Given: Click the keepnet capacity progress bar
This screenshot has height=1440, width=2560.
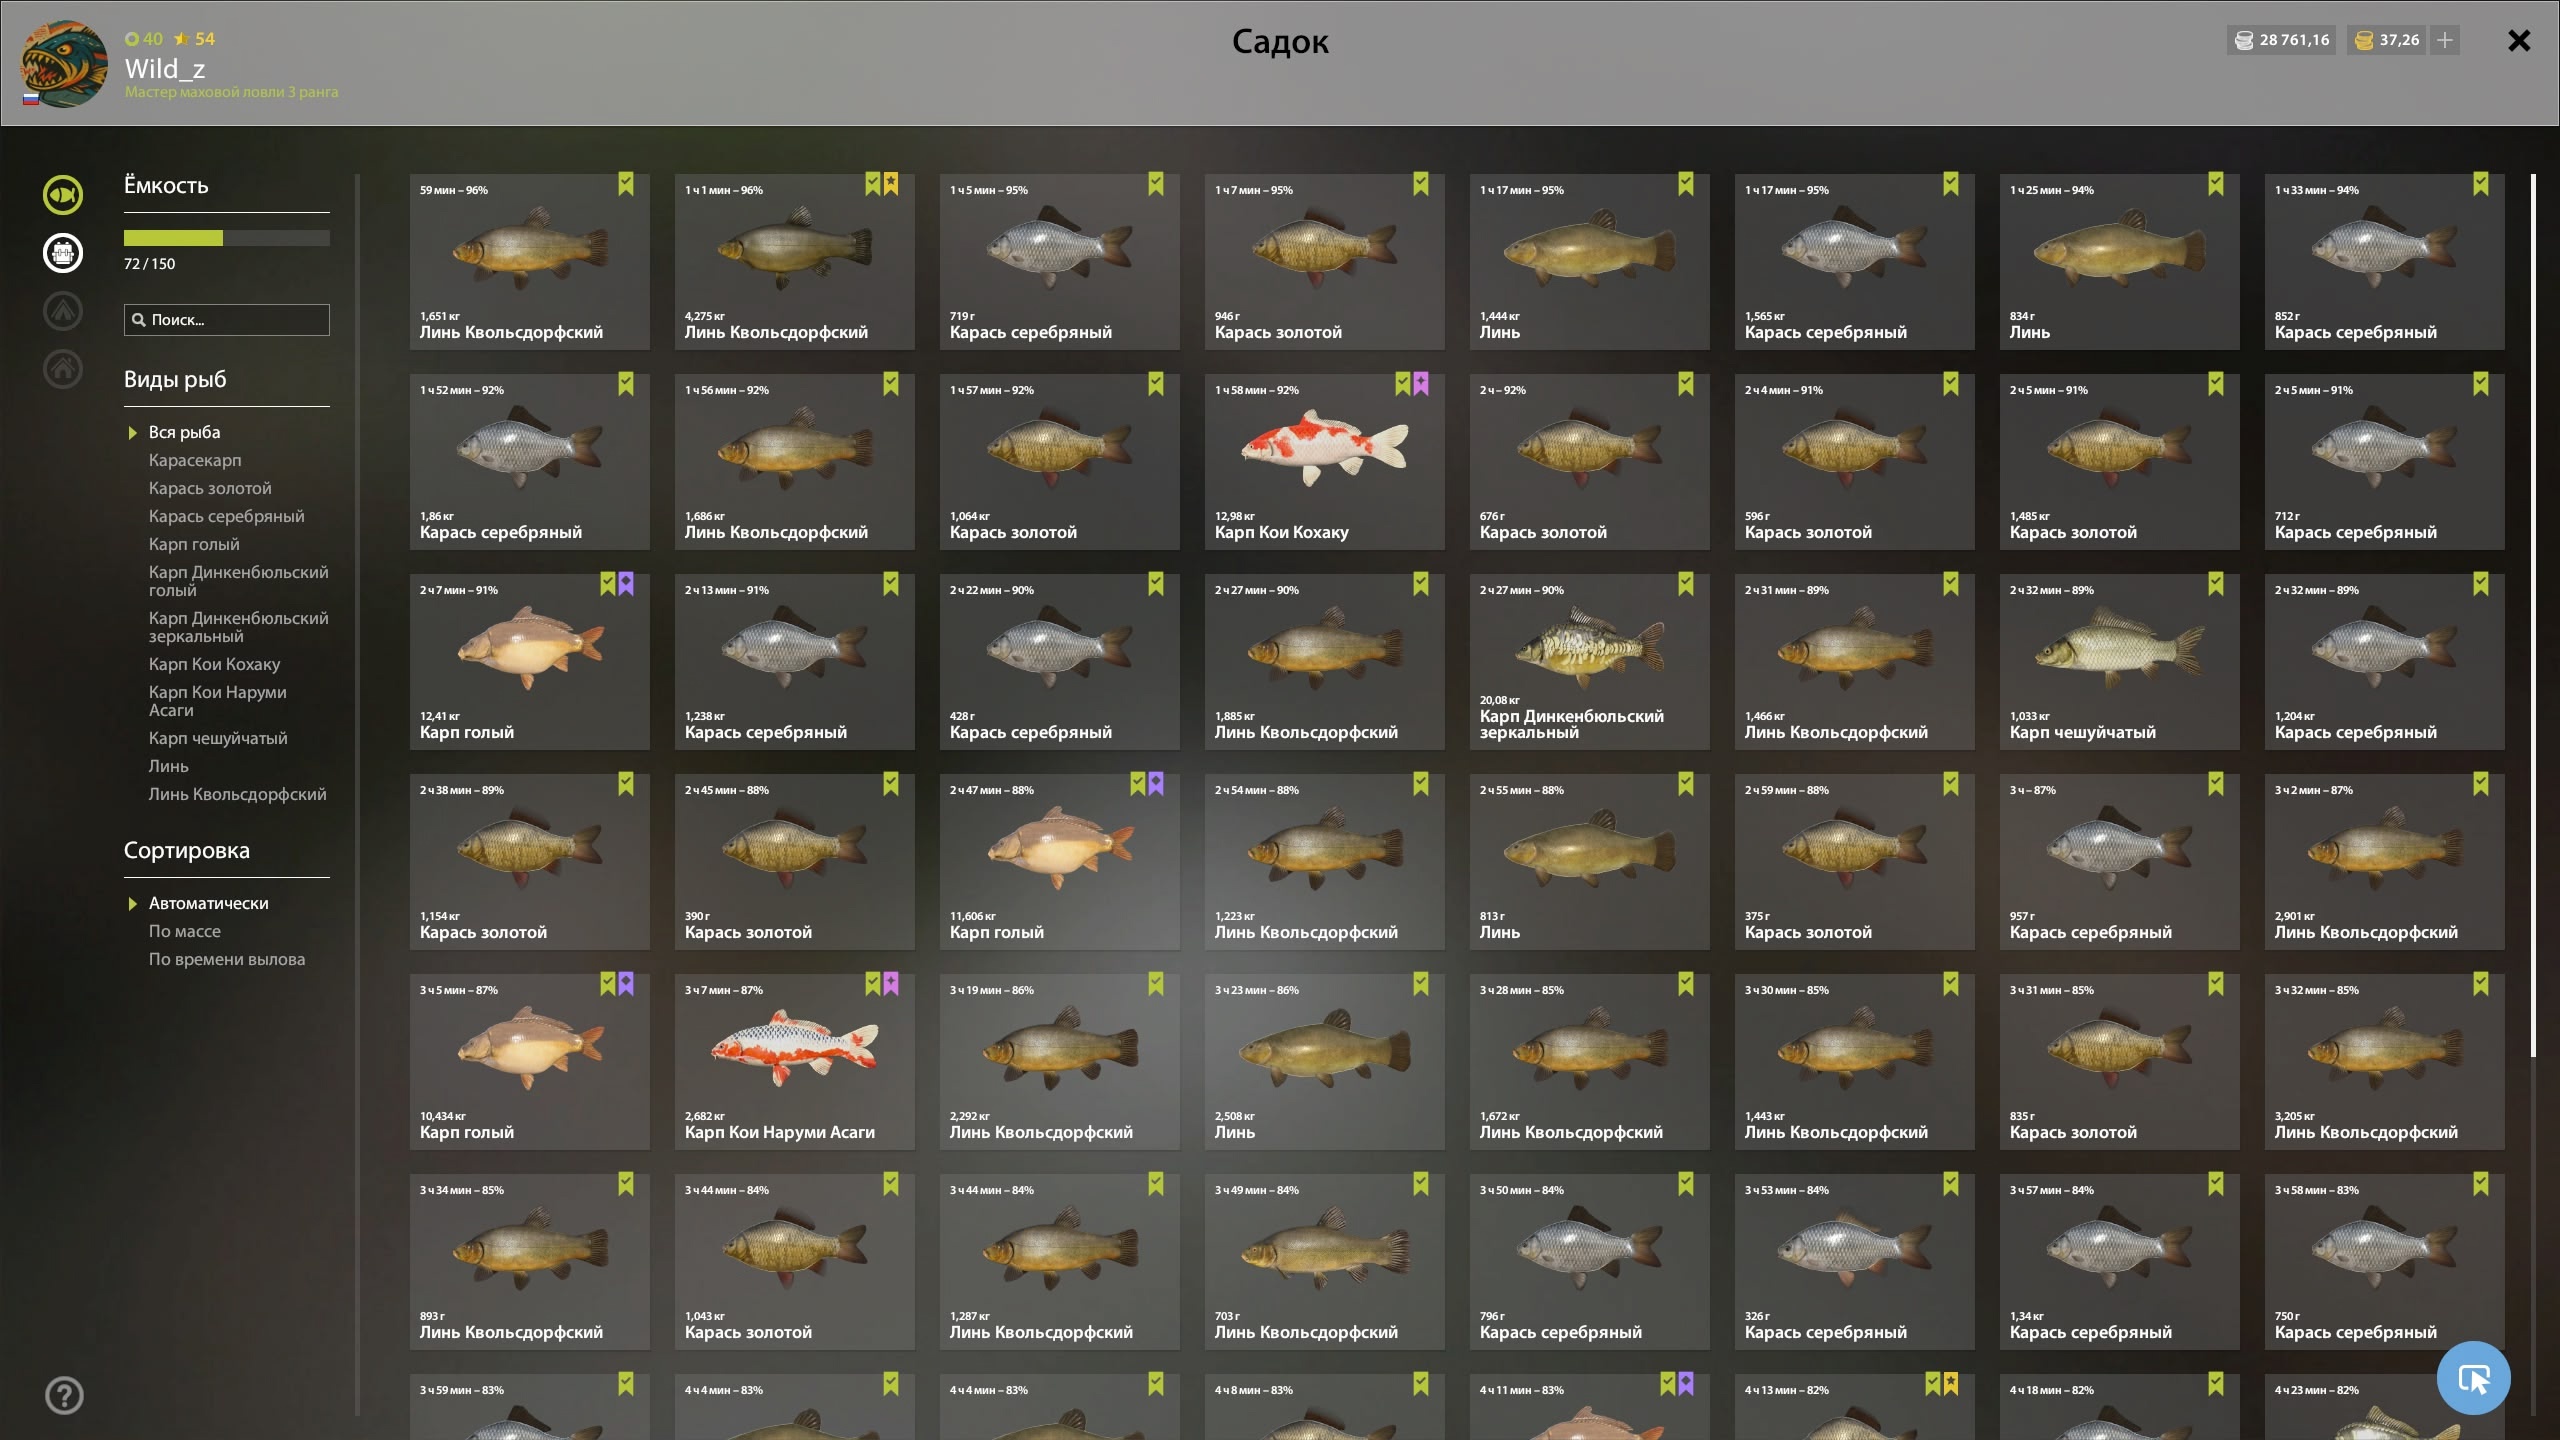Looking at the screenshot, I should (227, 238).
